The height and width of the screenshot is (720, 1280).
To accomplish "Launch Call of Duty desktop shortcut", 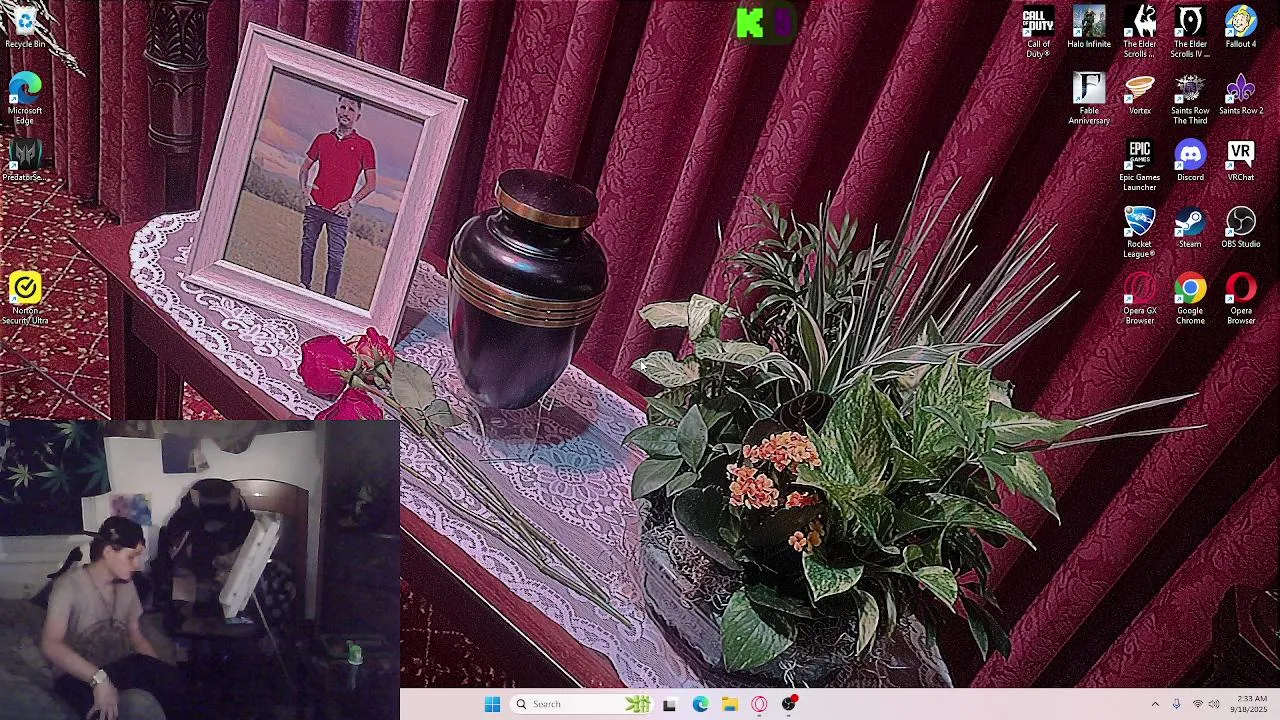I will 1038,31.
